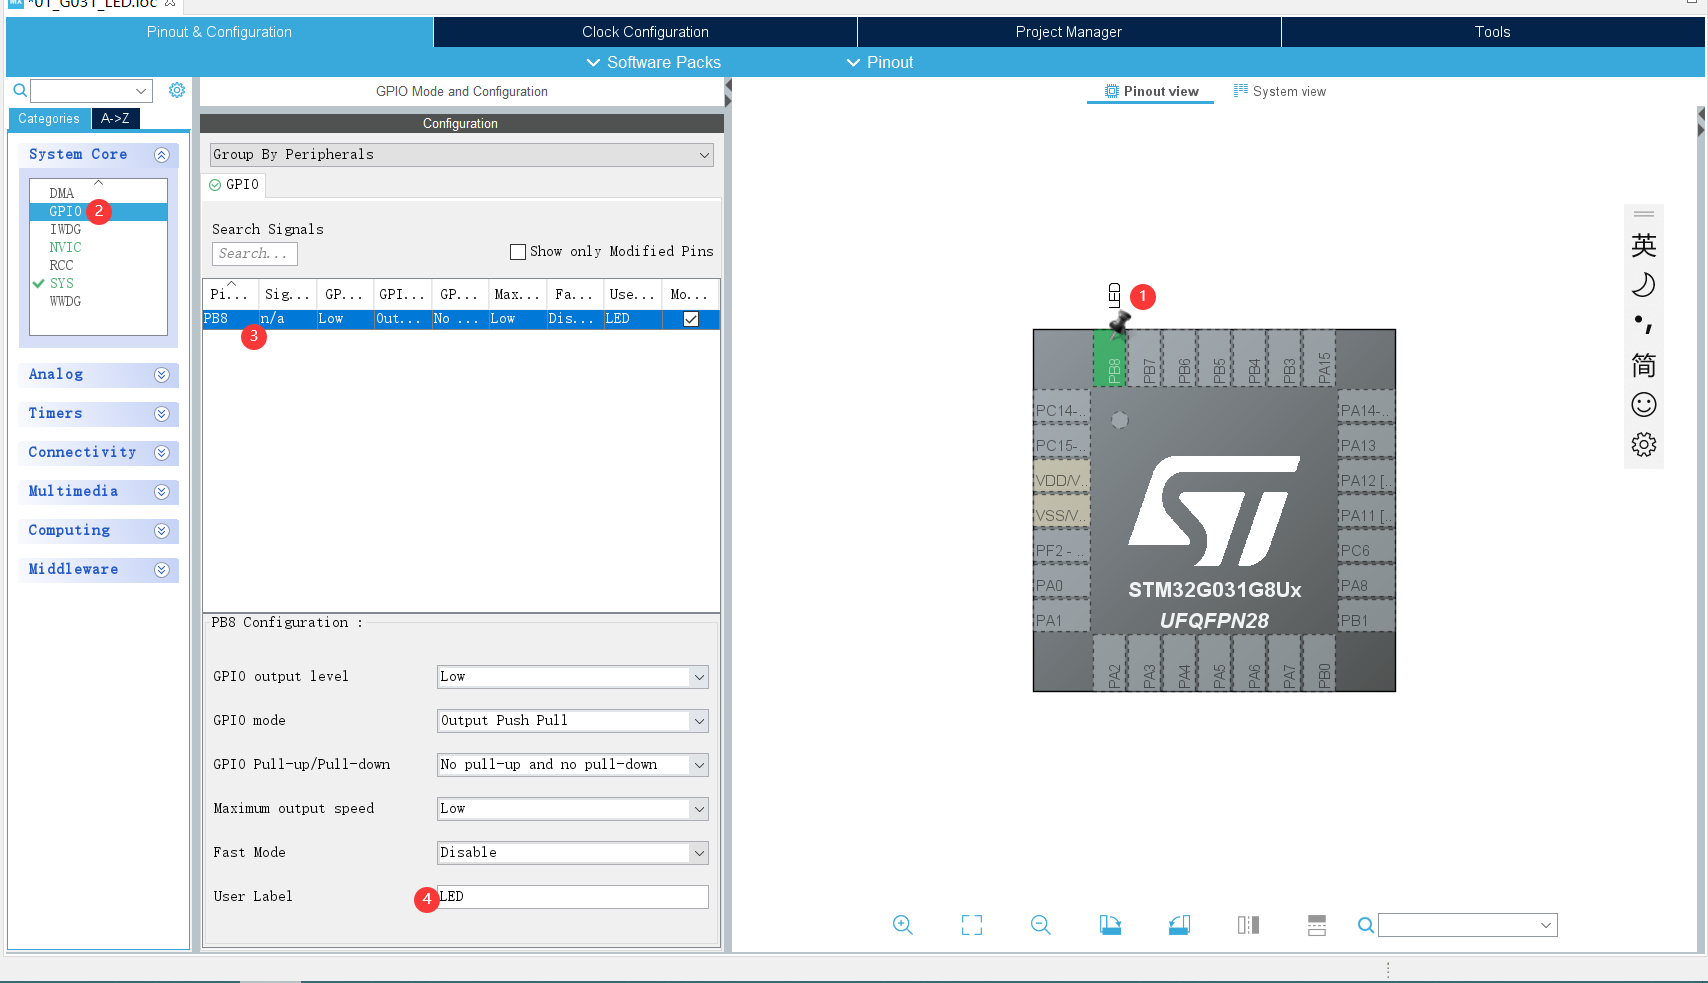Open the Group By Peripherals dropdown
Viewport: 1708px width, 983px height.
pyautogui.click(x=461, y=155)
